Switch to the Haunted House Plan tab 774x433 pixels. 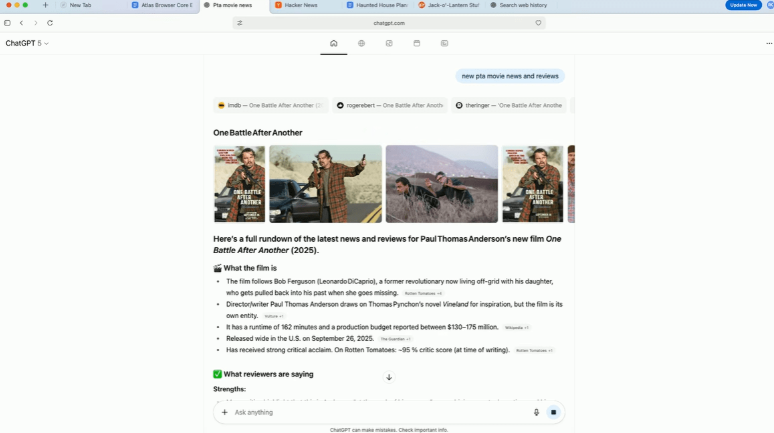tap(376, 5)
